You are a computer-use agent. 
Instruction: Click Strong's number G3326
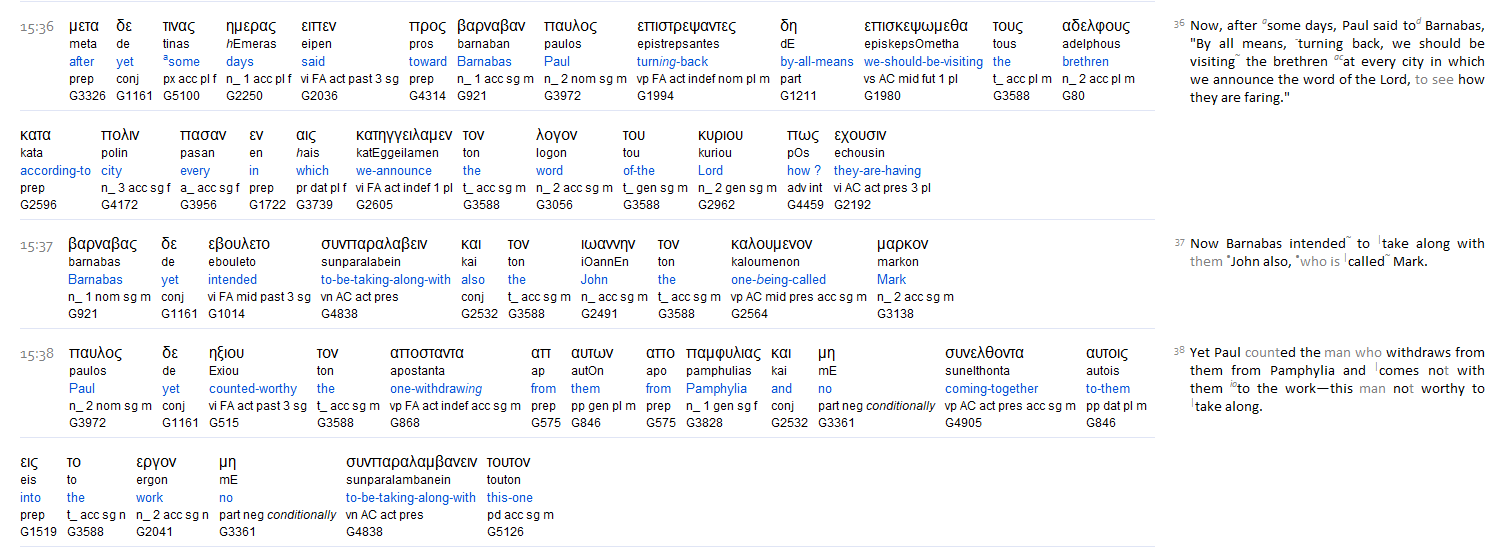(85, 96)
